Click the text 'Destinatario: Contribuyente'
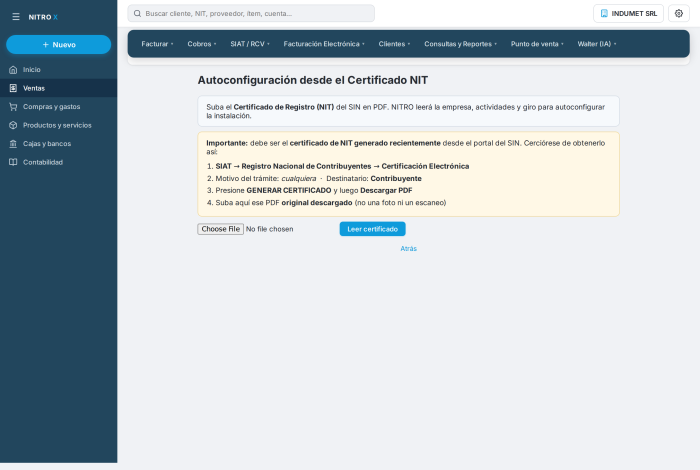The image size is (700, 470). coord(374,179)
